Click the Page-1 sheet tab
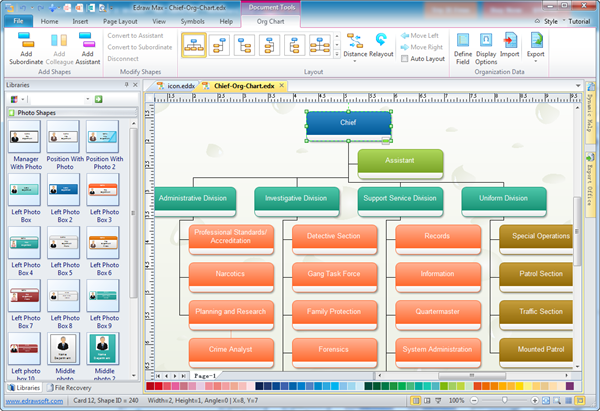The width and height of the screenshot is (600, 411). tap(205, 376)
